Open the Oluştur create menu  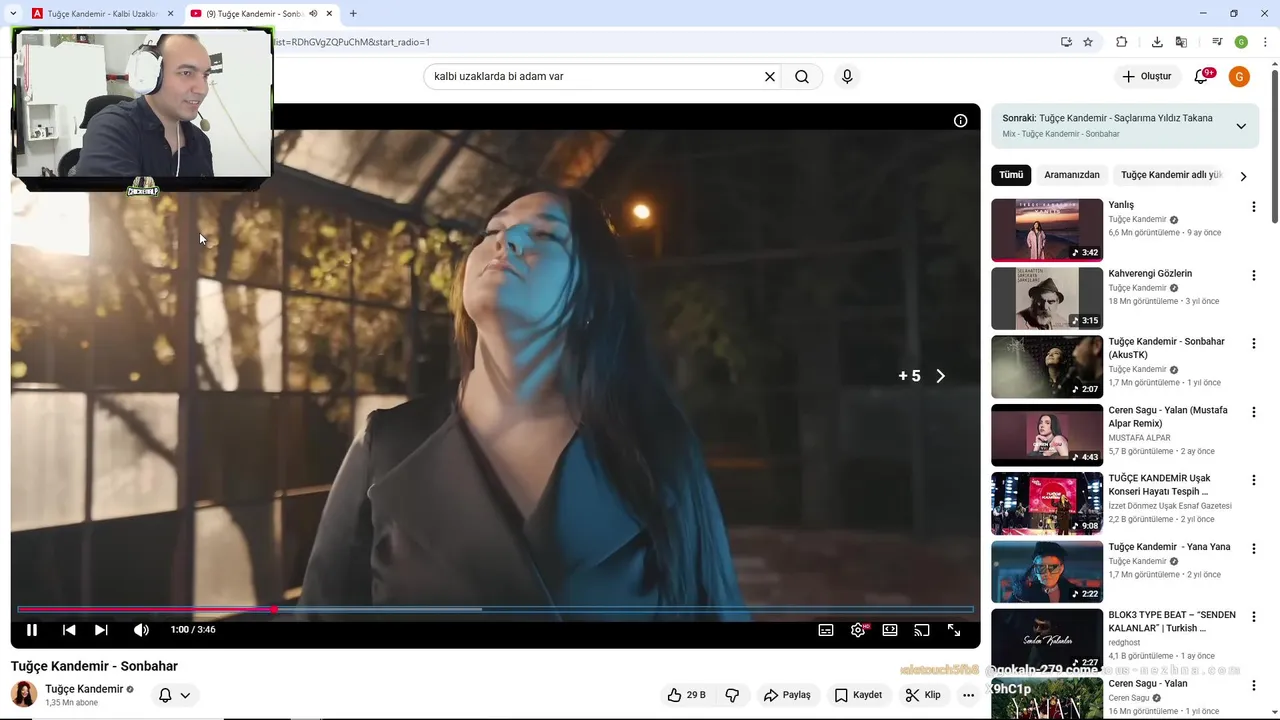(x=1146, y=76)
